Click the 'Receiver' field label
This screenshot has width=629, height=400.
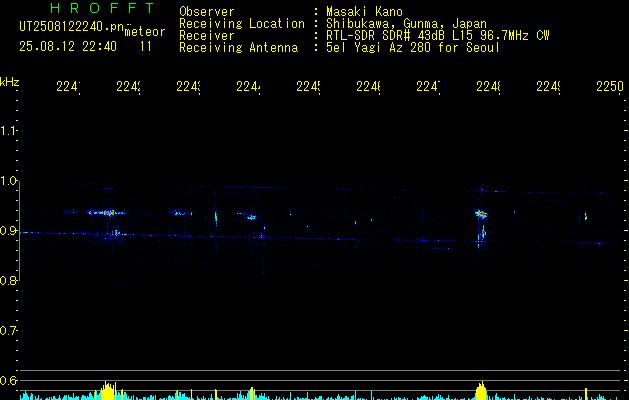point(207,36)
